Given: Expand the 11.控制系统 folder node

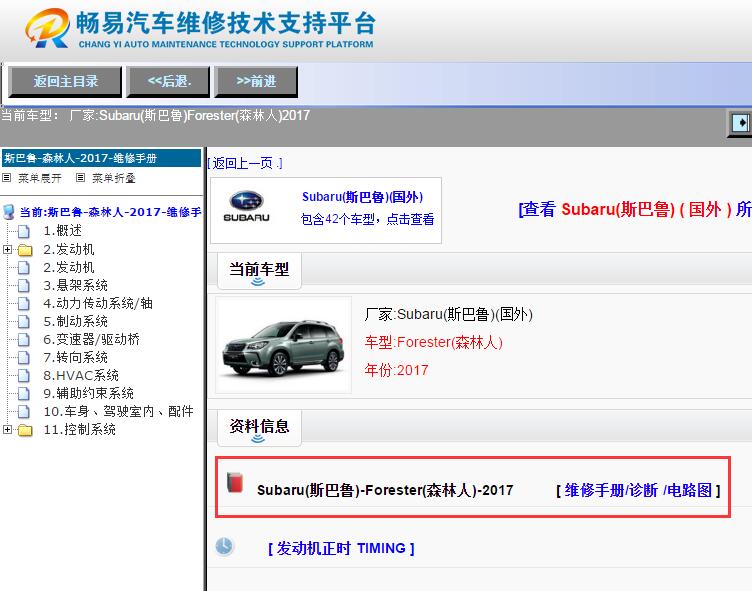Looking at the screenshot, I should [7, 429].
